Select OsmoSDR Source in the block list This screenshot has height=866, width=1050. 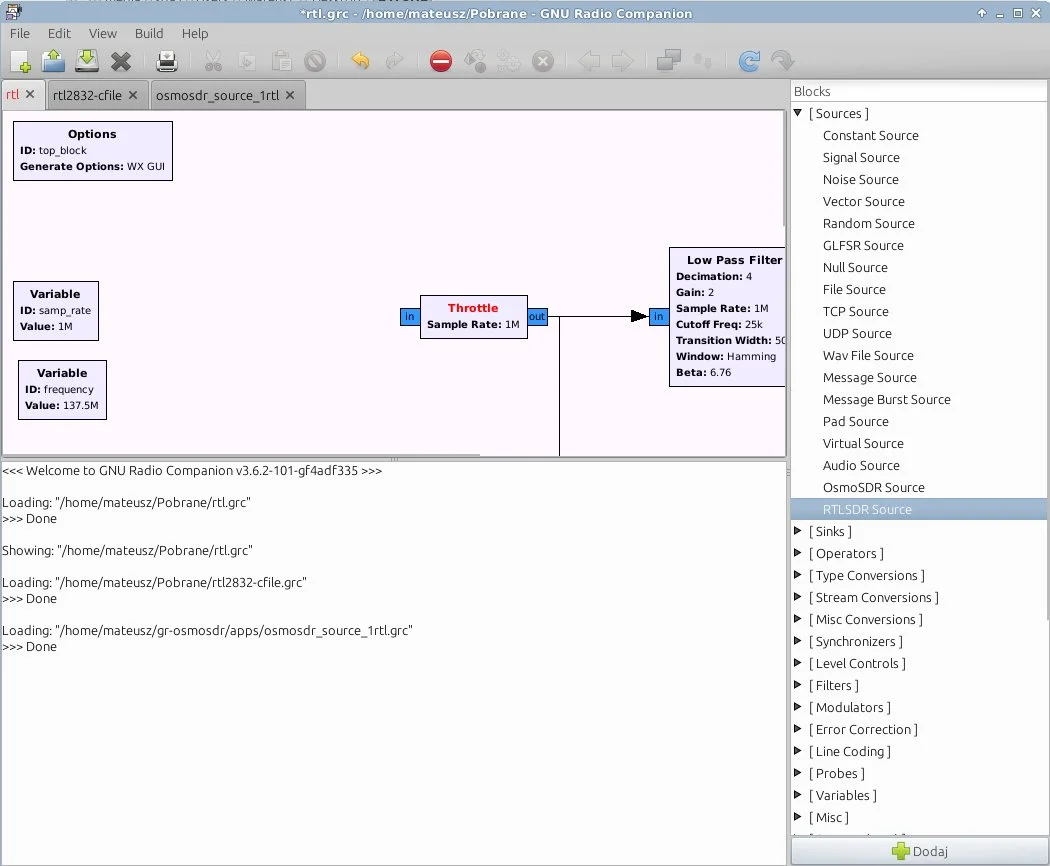[x=873, y=488]
